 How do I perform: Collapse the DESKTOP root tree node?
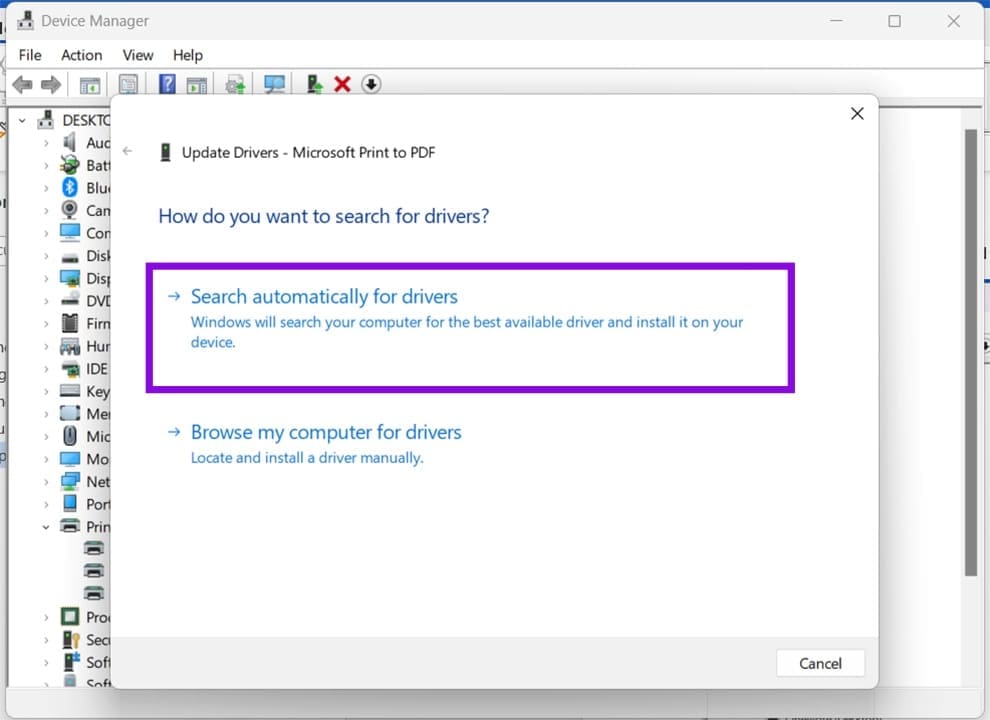pyautogui.click(x=22, y=120)
